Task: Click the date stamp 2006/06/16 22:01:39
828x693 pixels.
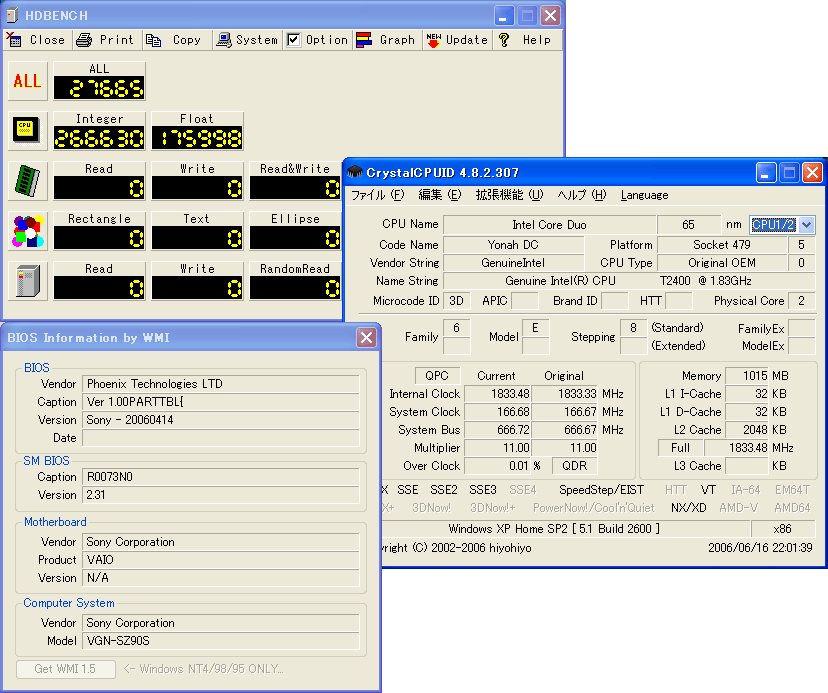Action: click(x=760, y=548)
